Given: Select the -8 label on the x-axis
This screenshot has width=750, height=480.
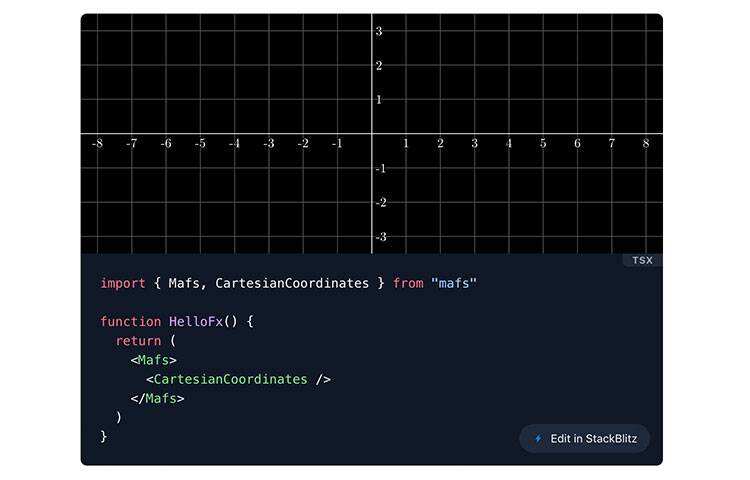Looking at the screenshot, I should (97, 144).
